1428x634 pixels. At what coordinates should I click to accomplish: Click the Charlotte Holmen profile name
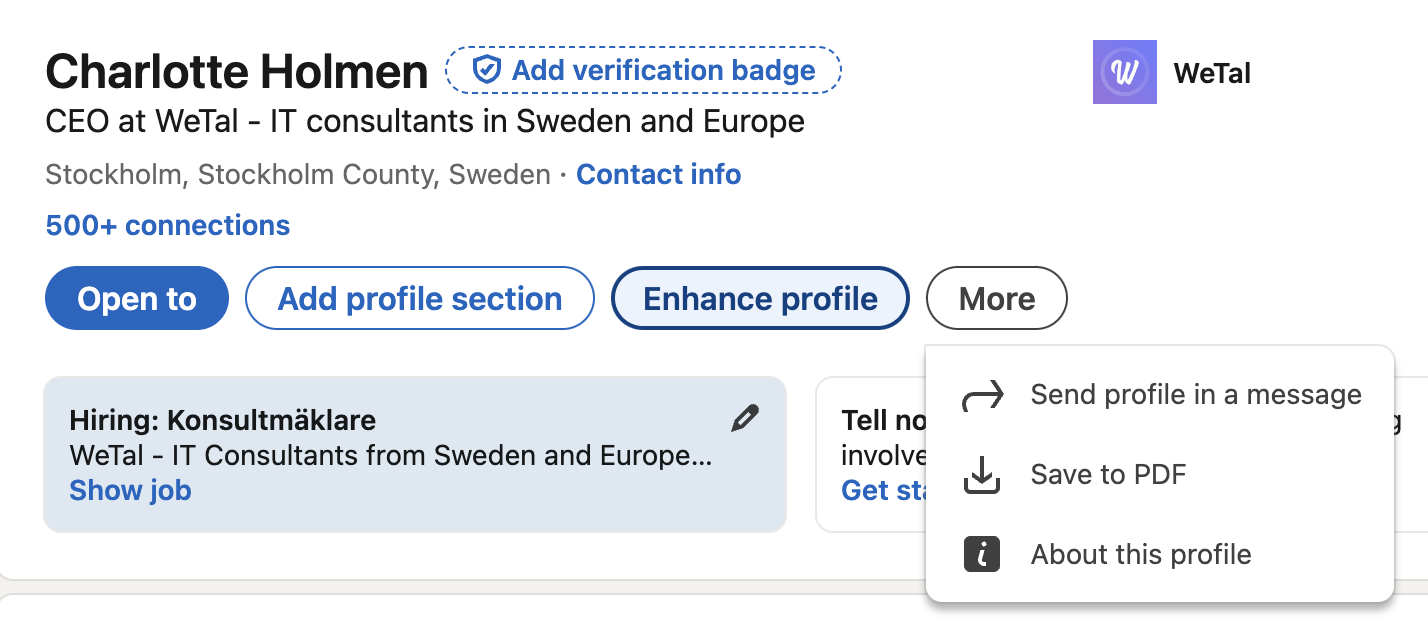pos(237,72)
